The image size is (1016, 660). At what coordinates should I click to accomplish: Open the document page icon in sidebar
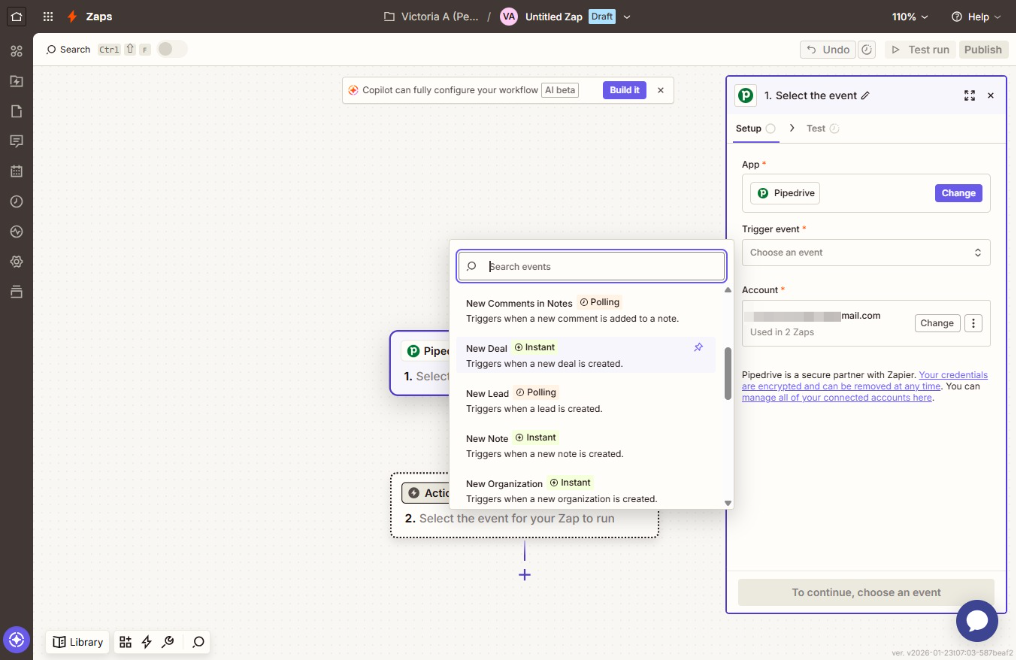[x=17, y=111]
